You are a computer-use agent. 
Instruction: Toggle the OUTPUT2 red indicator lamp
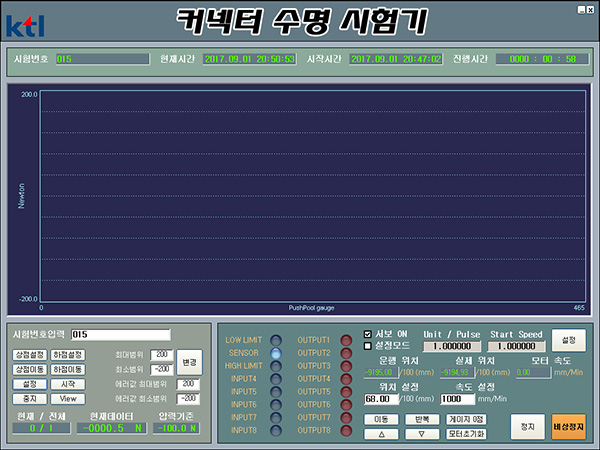[x=347, y=353]
